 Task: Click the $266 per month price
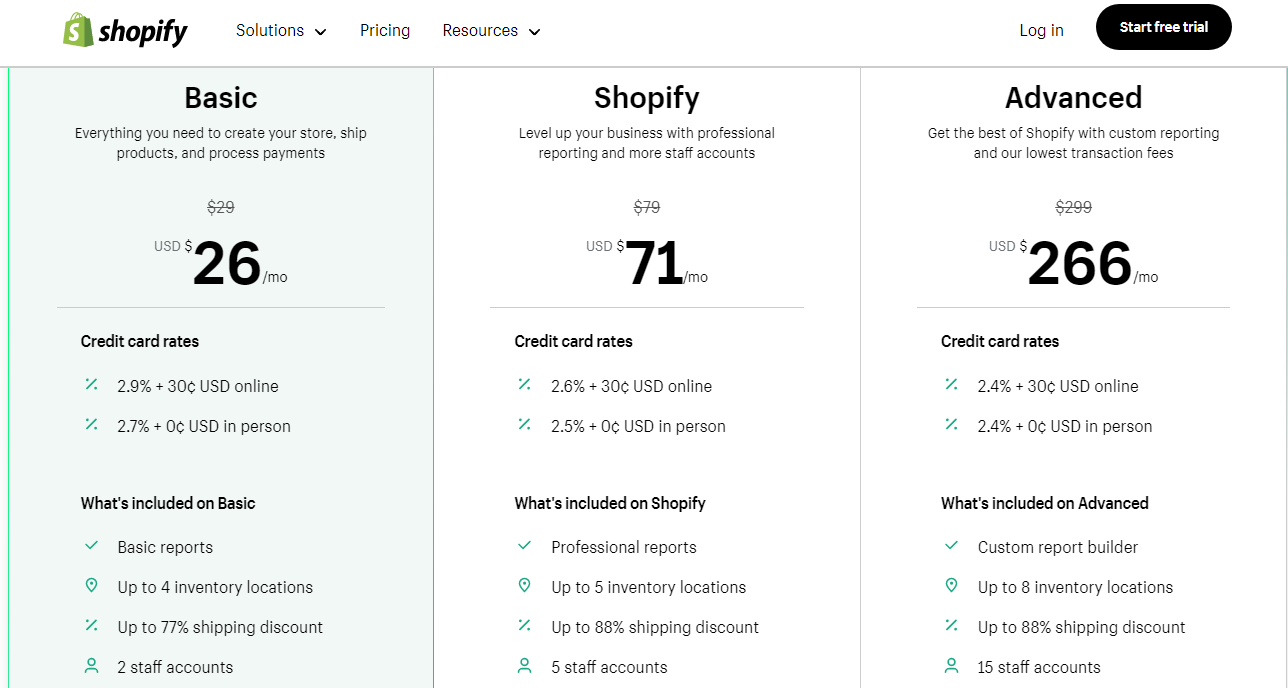[x=1074, y=263]
